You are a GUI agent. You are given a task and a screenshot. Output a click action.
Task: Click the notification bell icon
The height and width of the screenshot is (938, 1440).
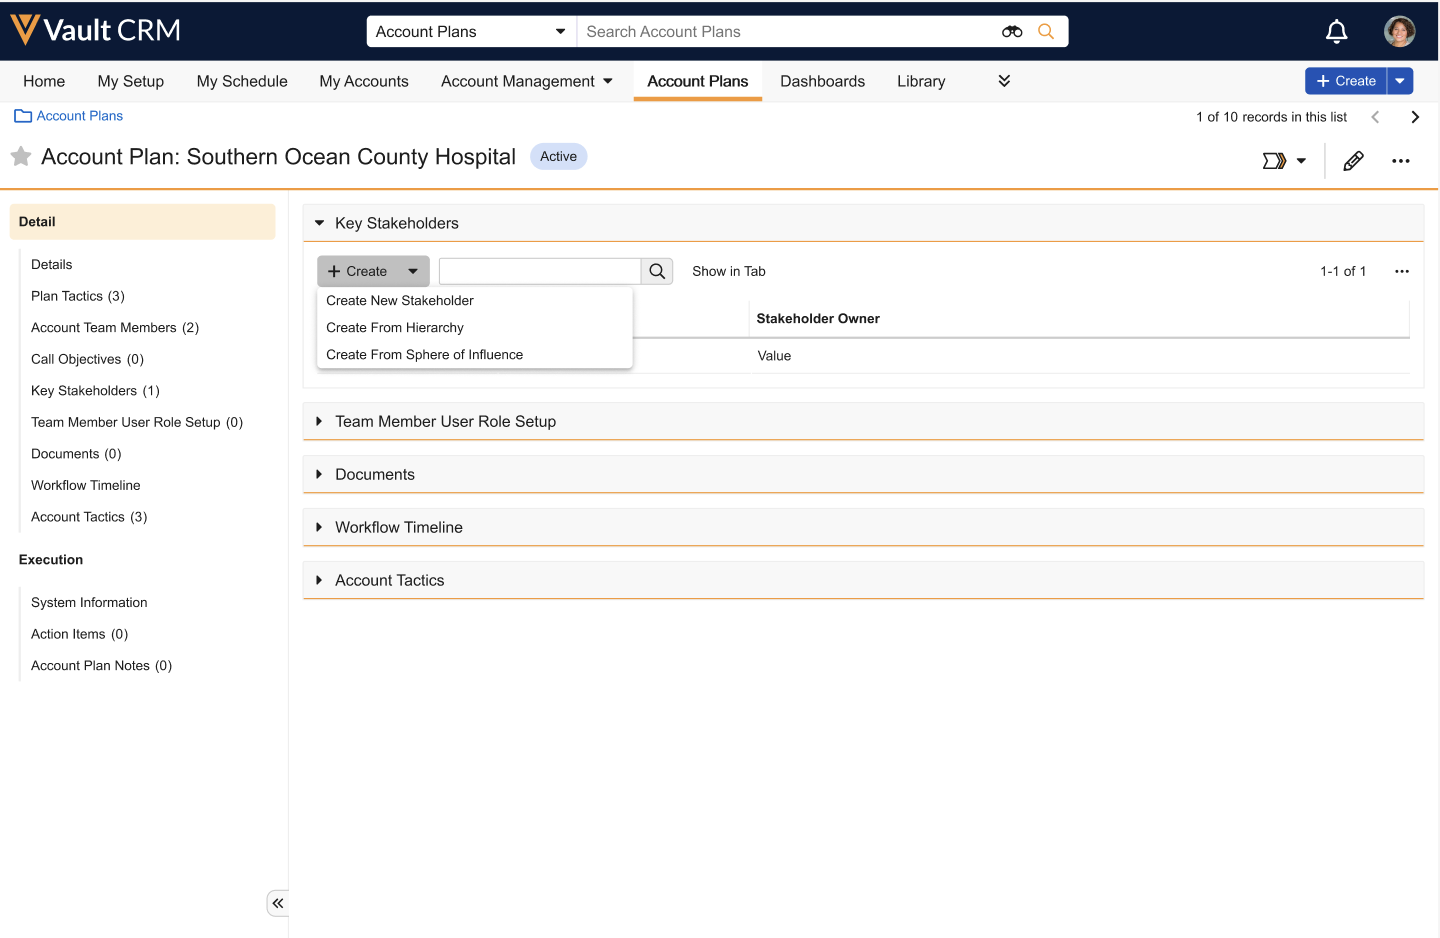pyautogui.click(x=1336, y=32)
